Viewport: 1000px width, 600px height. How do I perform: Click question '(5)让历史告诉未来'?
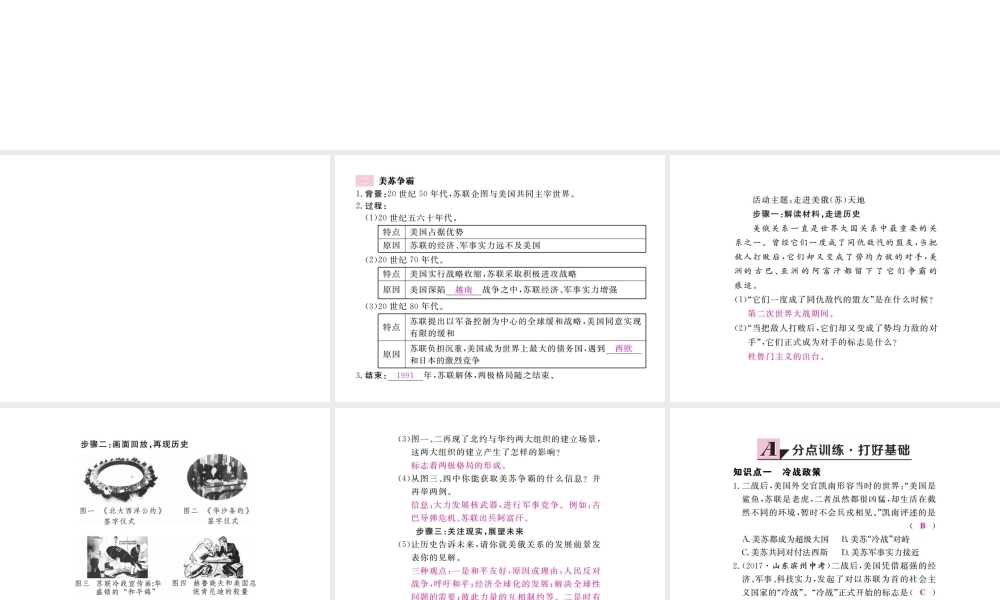pyautogui.click(x=499, y=551)
